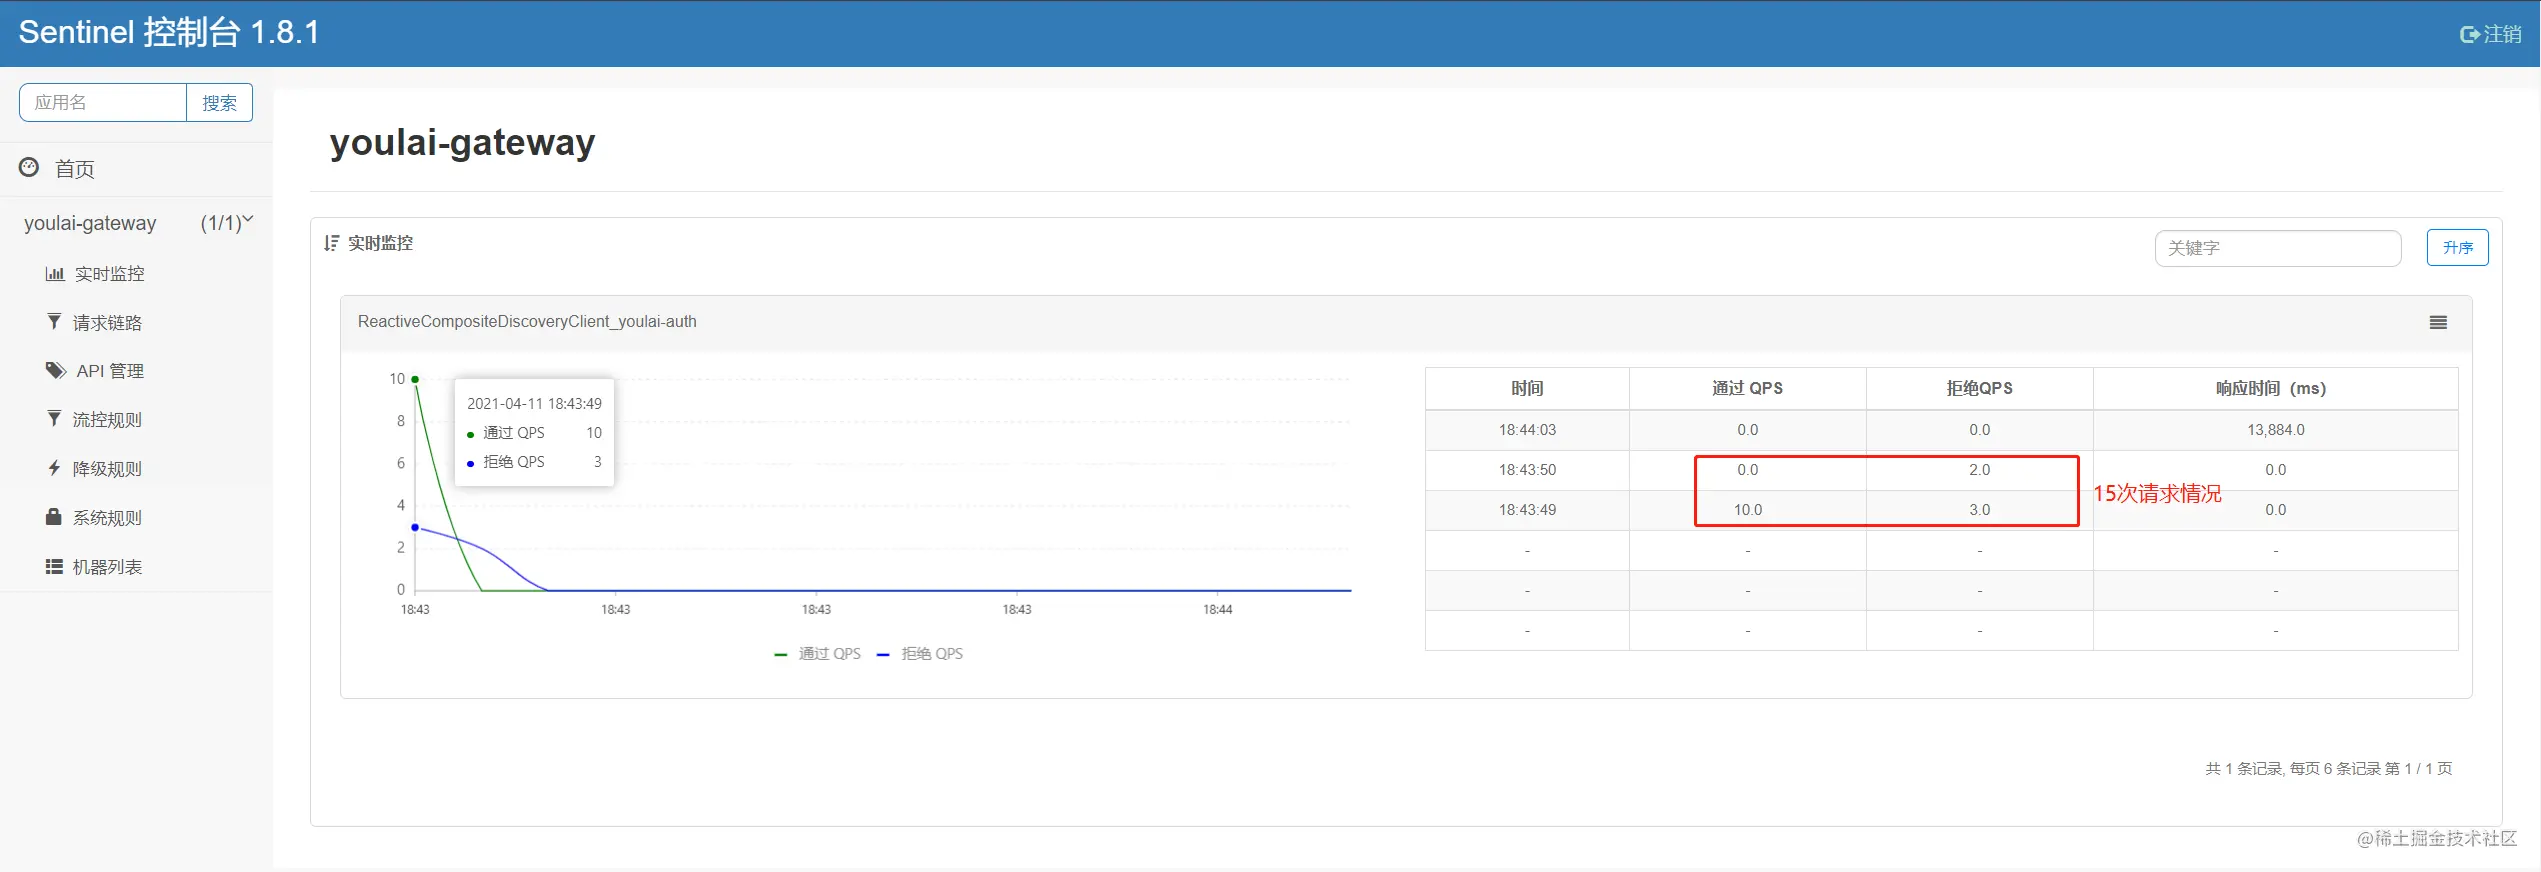The width and height of the screenshot is (2541, 872).
Task: Focus the 关键字 keyword field
Action: click(2277, 247)
